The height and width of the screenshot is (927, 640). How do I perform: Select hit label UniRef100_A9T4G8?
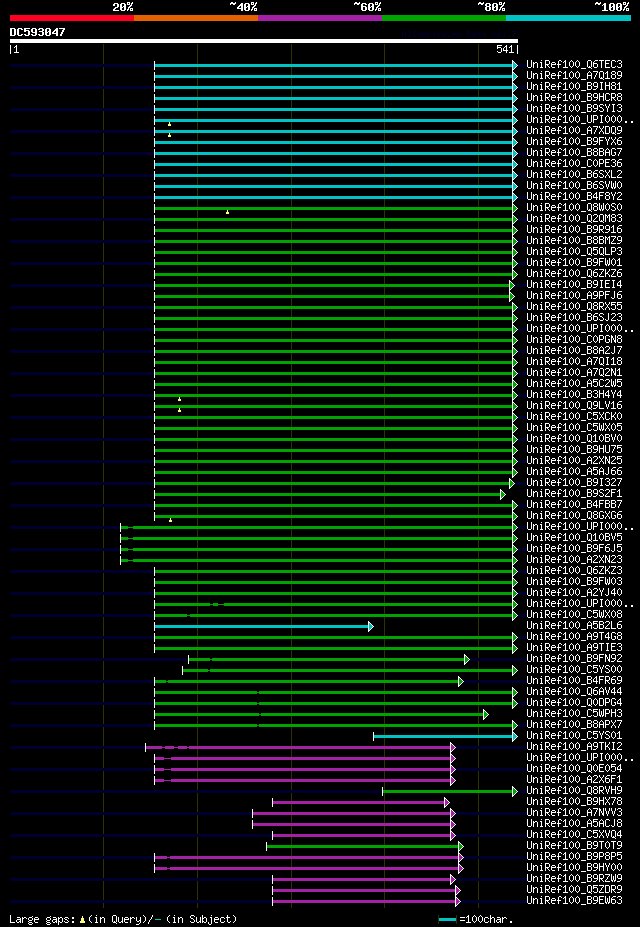[x=574, y=637]
